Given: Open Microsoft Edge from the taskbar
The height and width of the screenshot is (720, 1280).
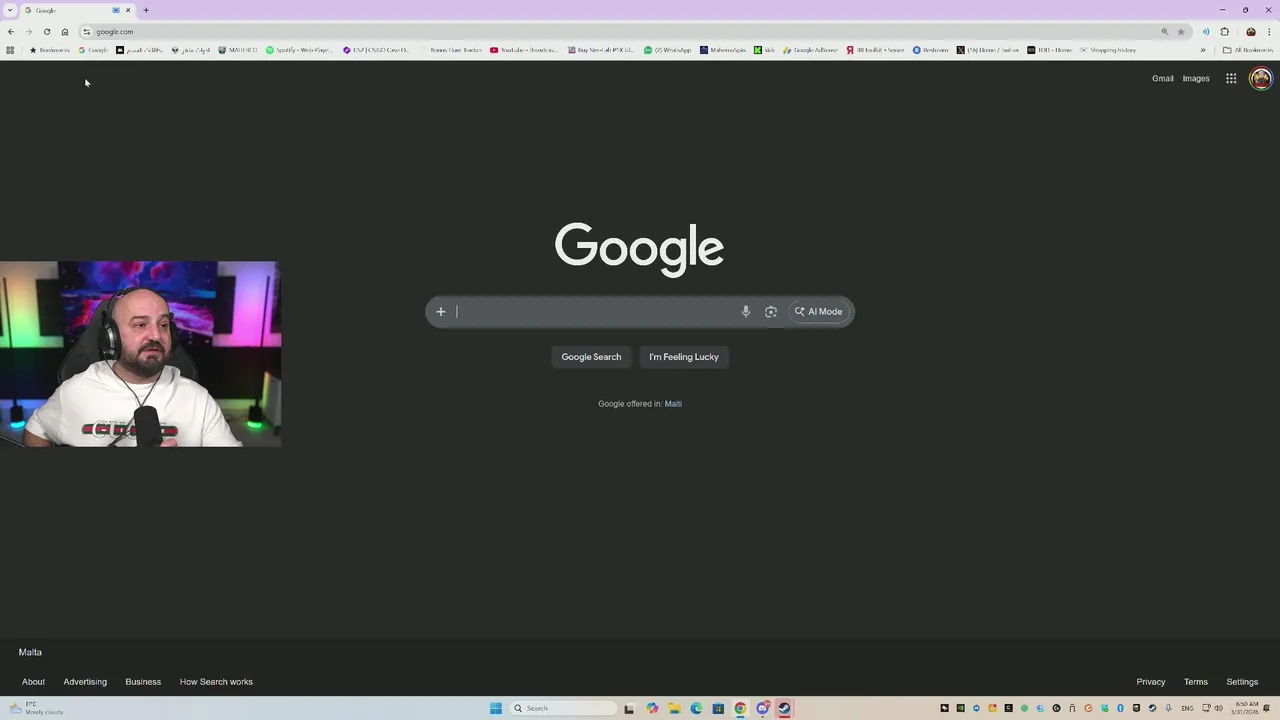Looking at the screenshot, I should [x=696, y=709].
